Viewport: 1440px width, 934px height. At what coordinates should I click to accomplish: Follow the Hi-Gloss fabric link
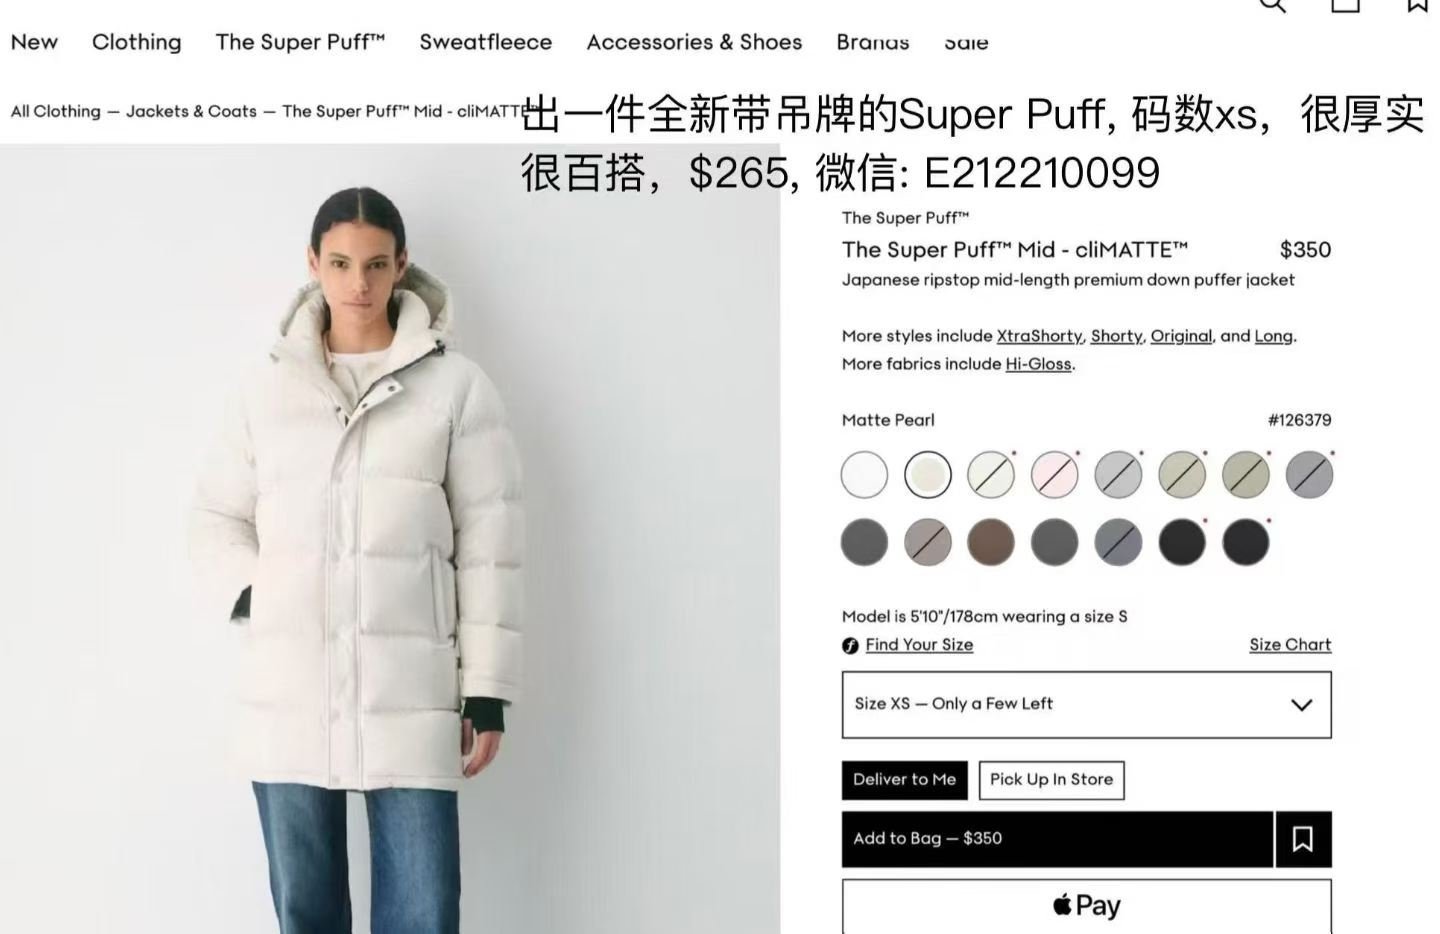tap(1038, 364)
